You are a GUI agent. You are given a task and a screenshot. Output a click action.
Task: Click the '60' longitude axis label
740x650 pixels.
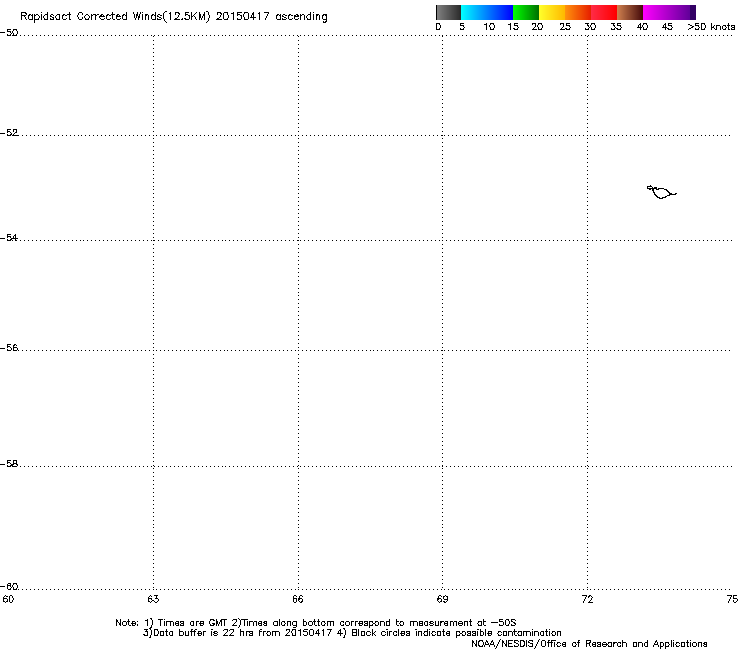point(8,599)
